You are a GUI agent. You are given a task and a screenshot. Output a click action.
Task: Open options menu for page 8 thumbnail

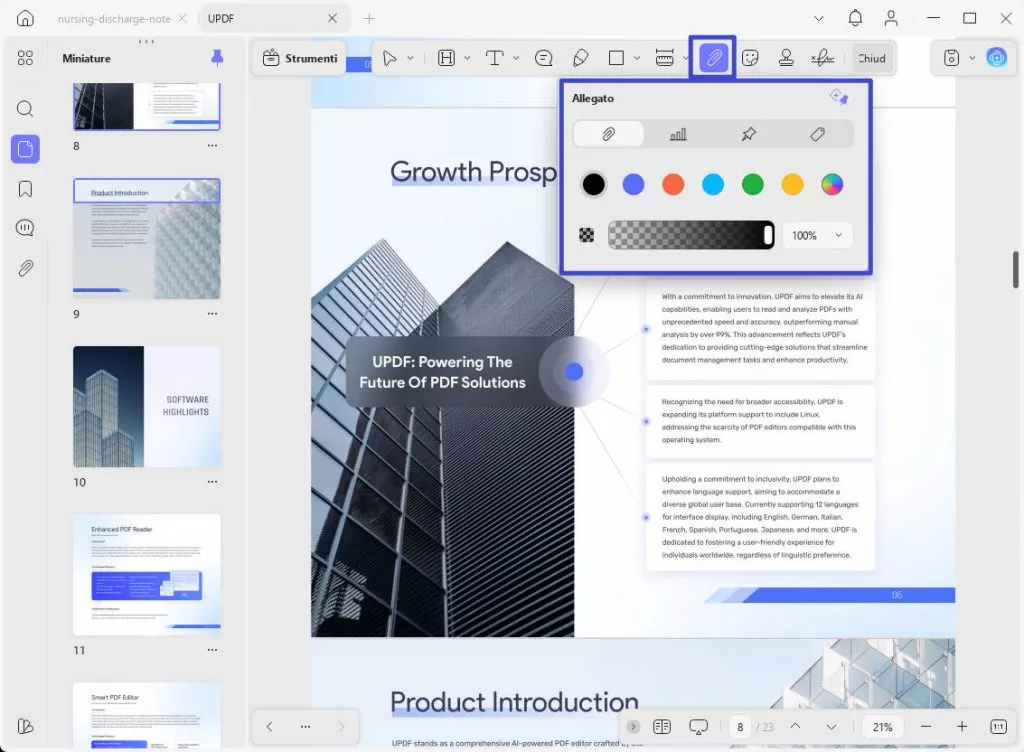point(212,146)
